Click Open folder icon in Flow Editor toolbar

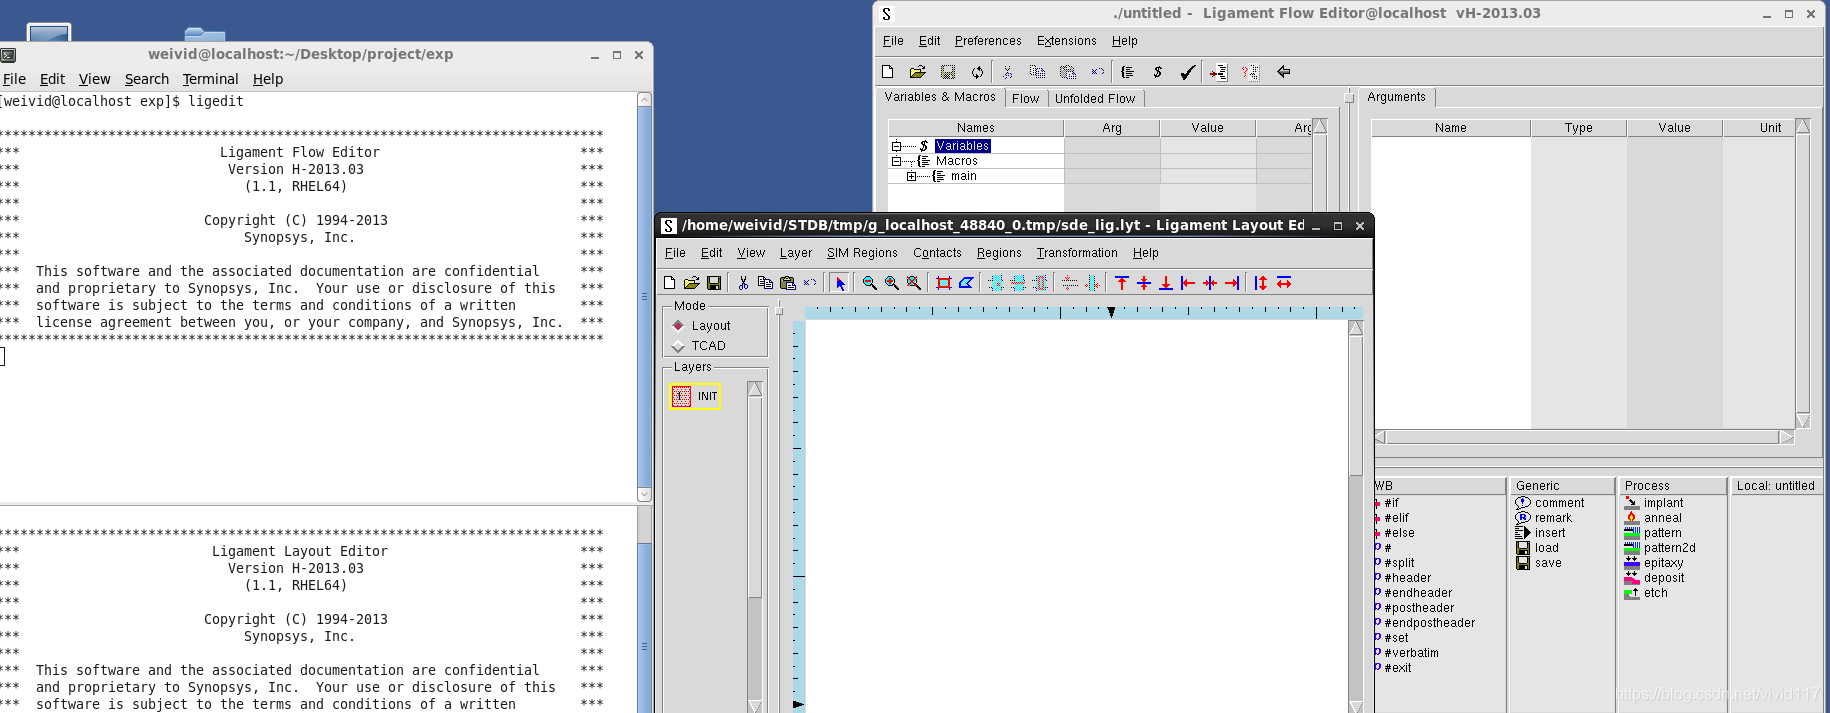(x=917, y=72)
